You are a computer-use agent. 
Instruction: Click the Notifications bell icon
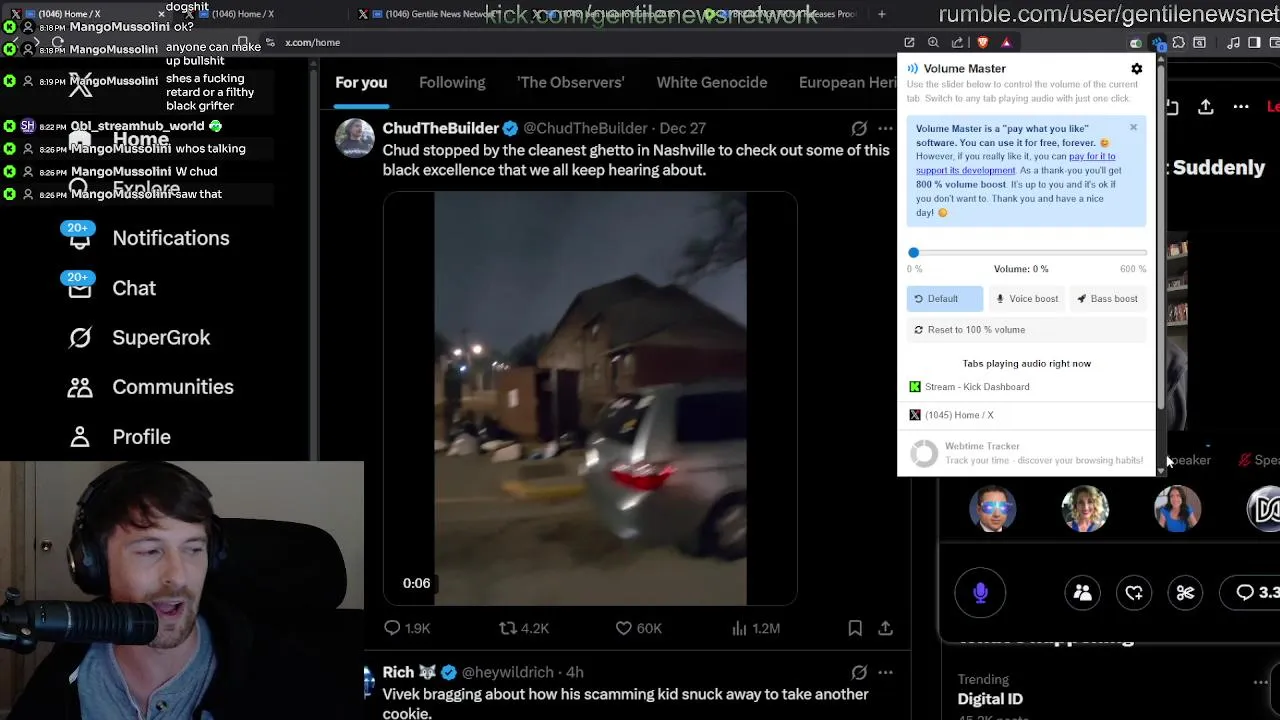pos(80,238)
